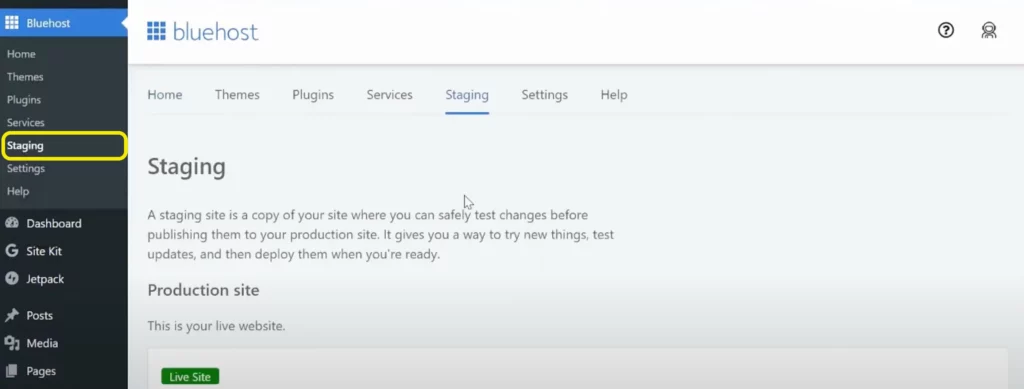Open Themes in the sidebar submenu

point(25,77)
